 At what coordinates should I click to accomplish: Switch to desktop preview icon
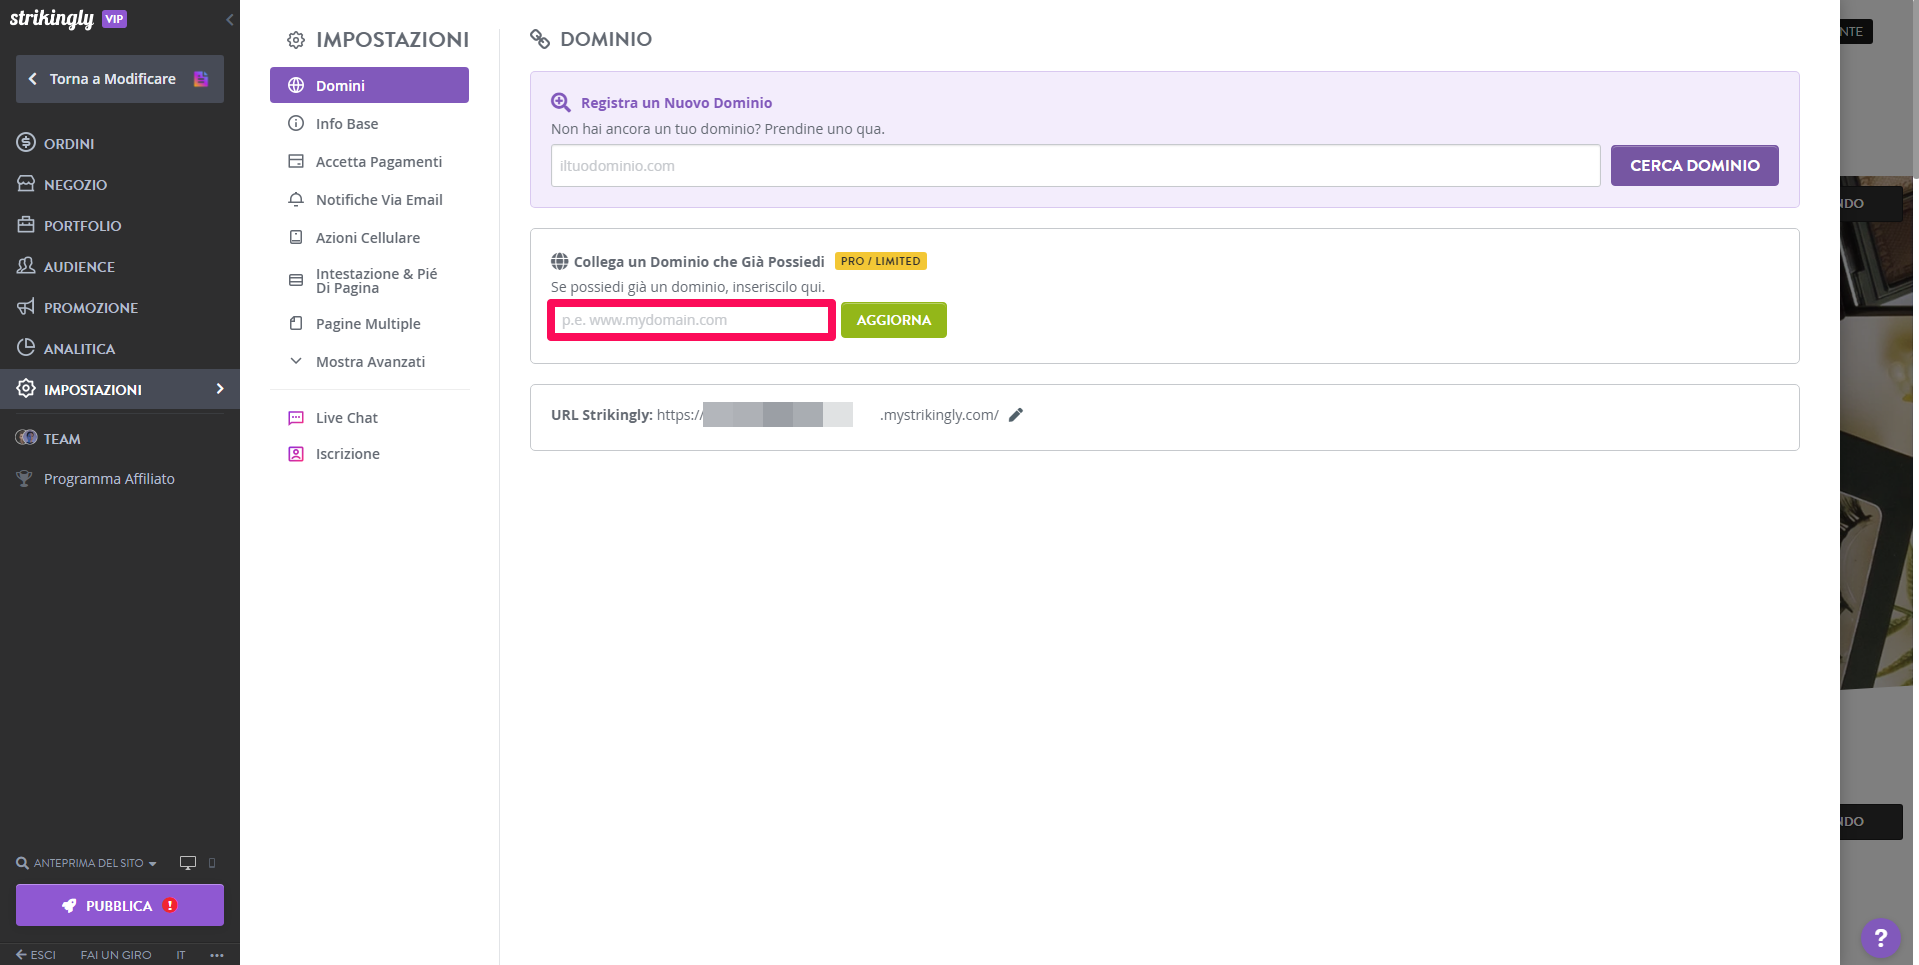[187, 863]
